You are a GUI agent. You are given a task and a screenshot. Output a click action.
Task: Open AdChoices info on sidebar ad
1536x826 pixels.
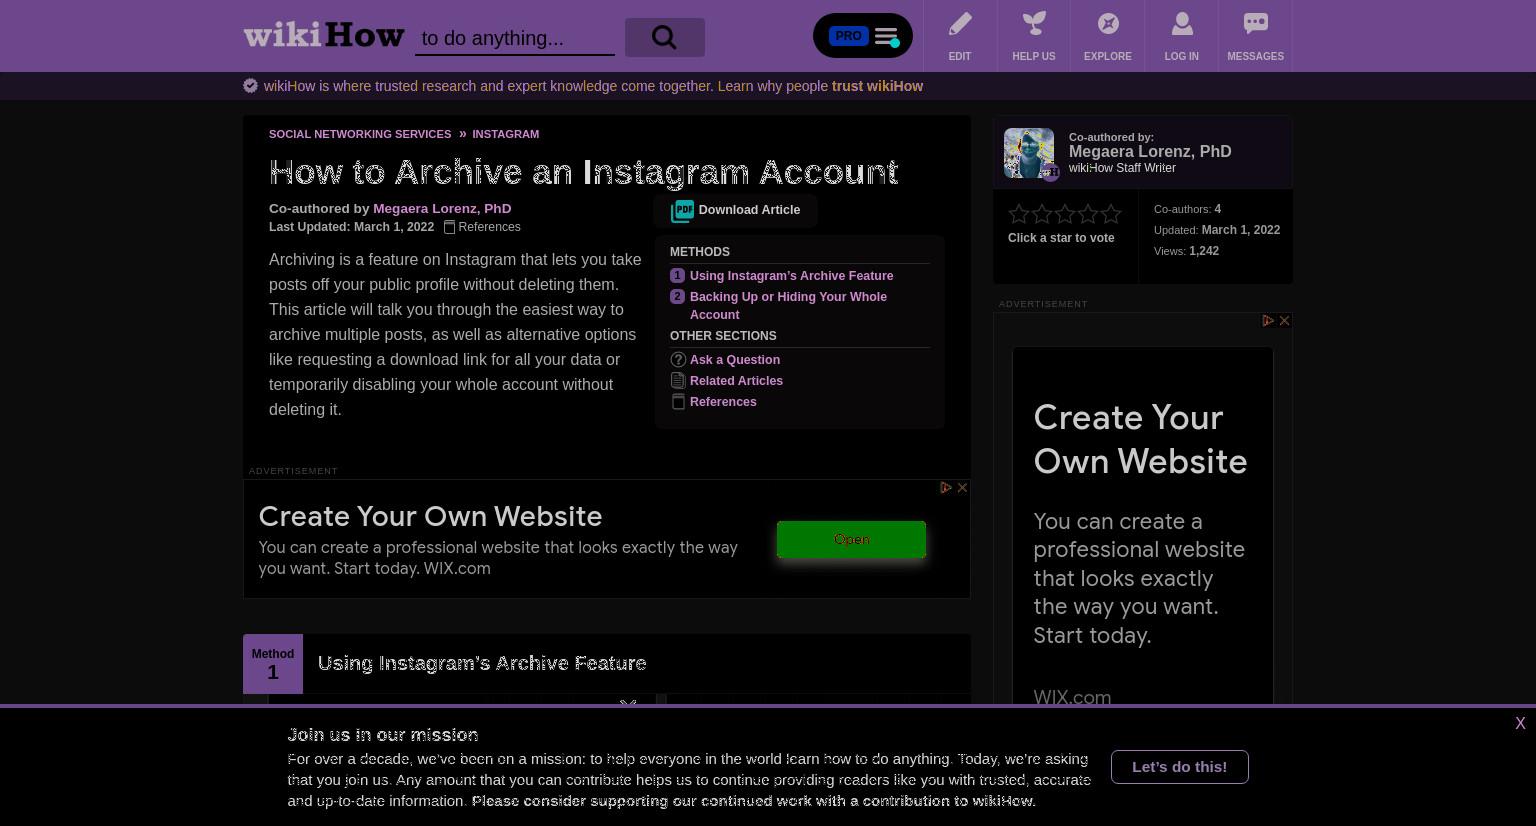click(x=1268, y=321)
